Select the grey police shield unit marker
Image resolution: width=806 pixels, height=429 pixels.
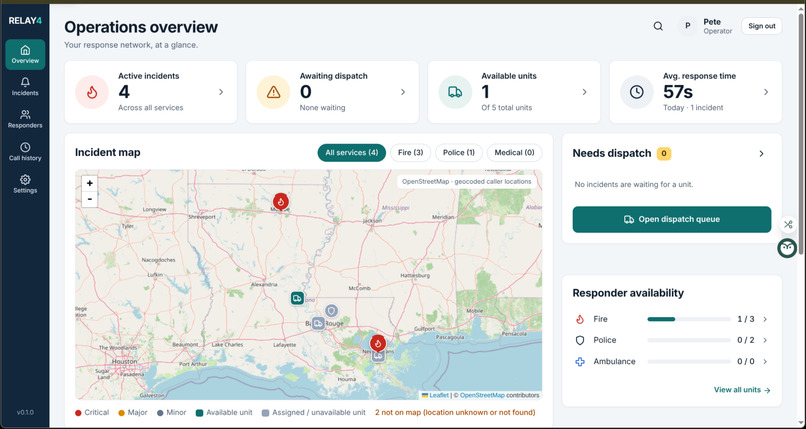(332, 311)
